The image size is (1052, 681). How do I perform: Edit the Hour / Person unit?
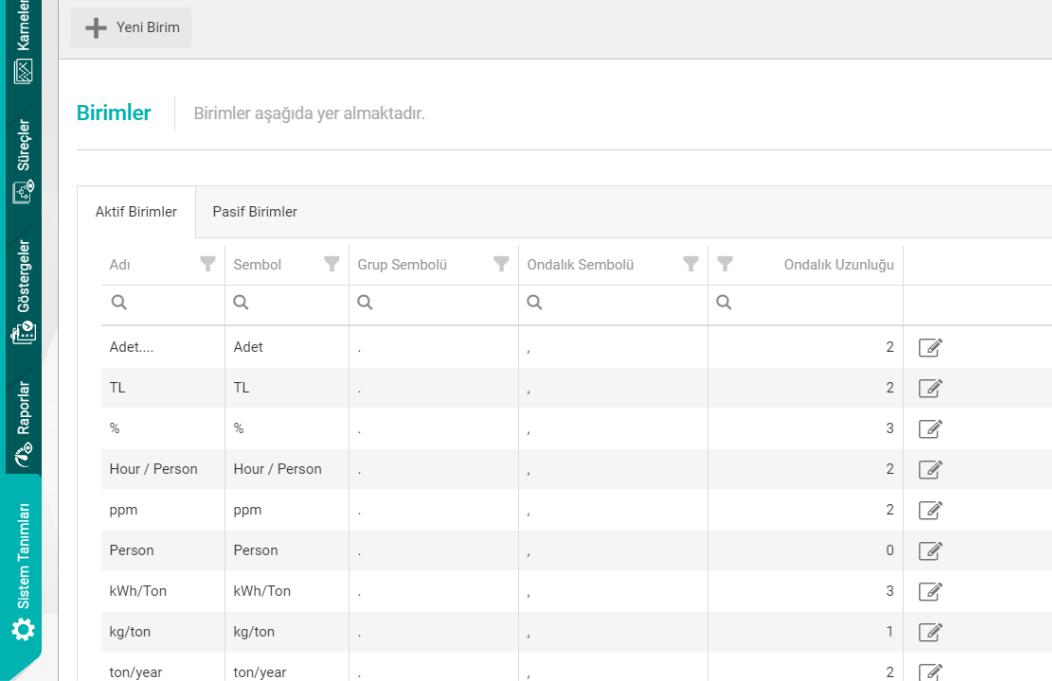click(x=929, y=469)
